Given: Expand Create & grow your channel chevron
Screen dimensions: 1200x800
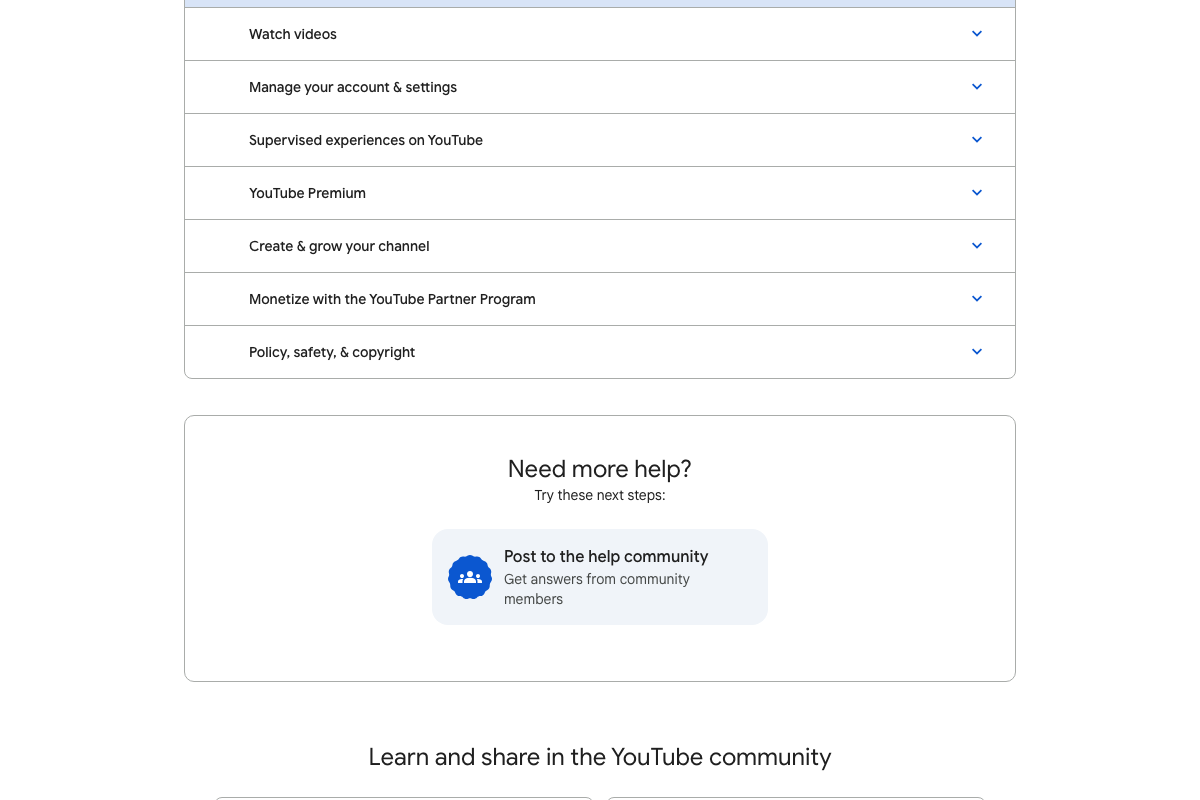Looking at the screenshot, I should [977, 246].
